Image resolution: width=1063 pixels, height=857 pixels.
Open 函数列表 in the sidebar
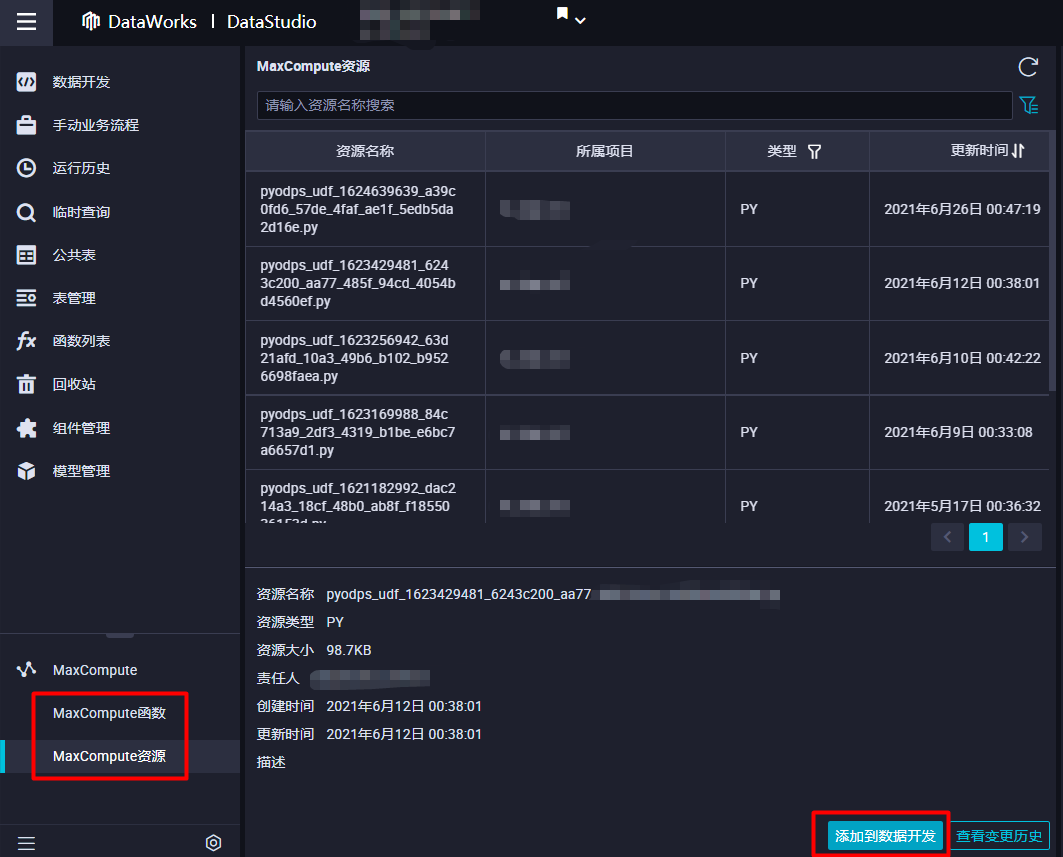(x=81, y=341)
